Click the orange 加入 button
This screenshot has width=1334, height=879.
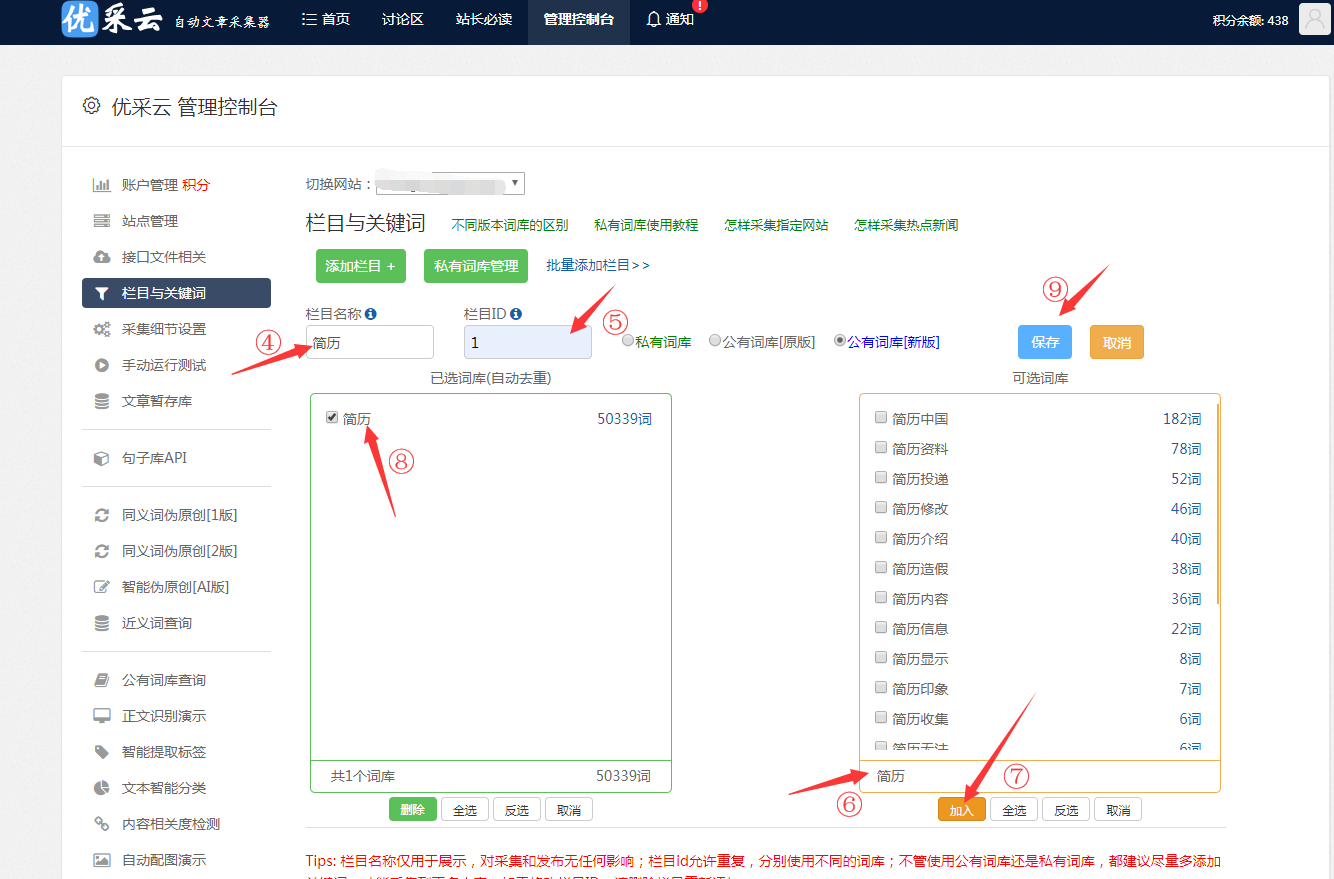pos(962,810)
